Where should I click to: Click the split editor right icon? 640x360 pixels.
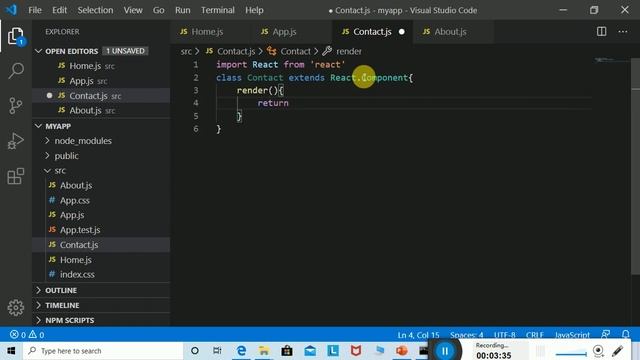tap(601, 31)
